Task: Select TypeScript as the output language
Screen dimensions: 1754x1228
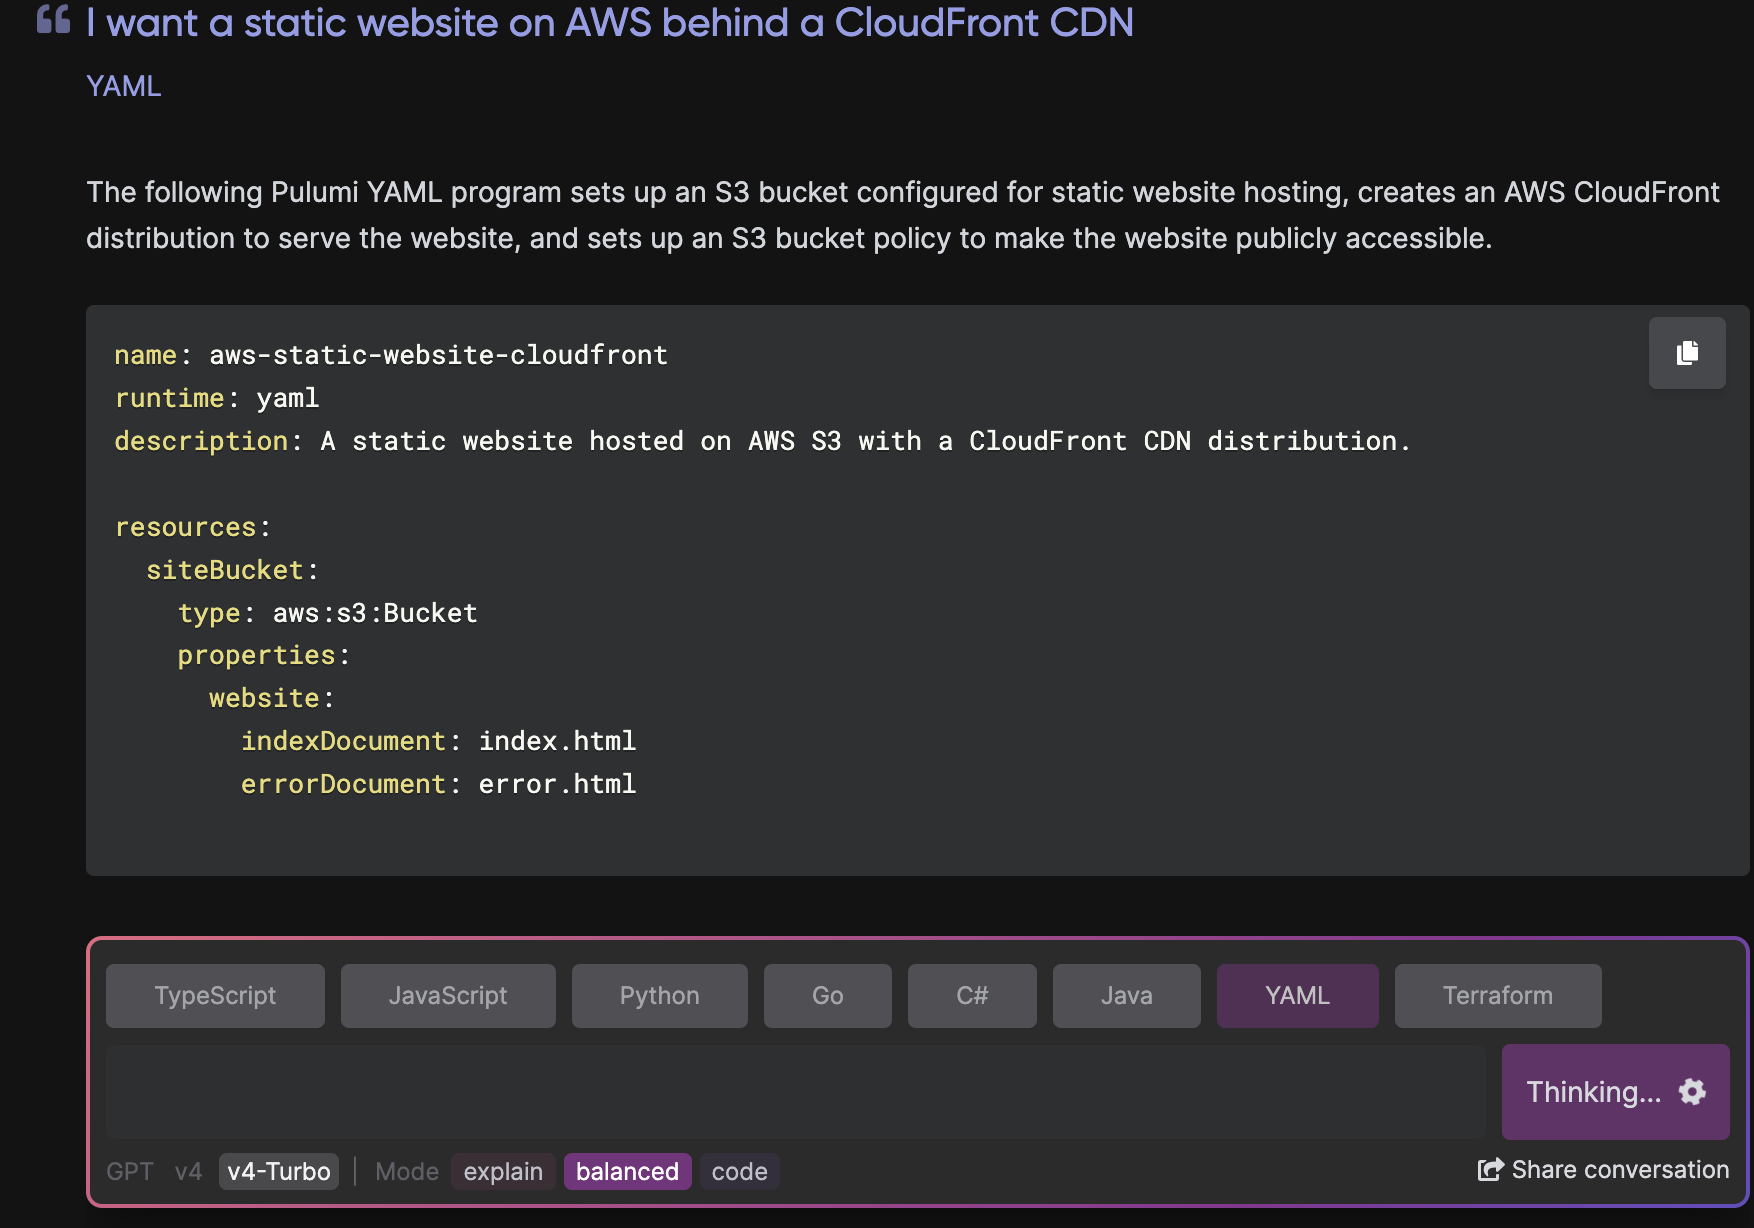Action: click(215, 996)
